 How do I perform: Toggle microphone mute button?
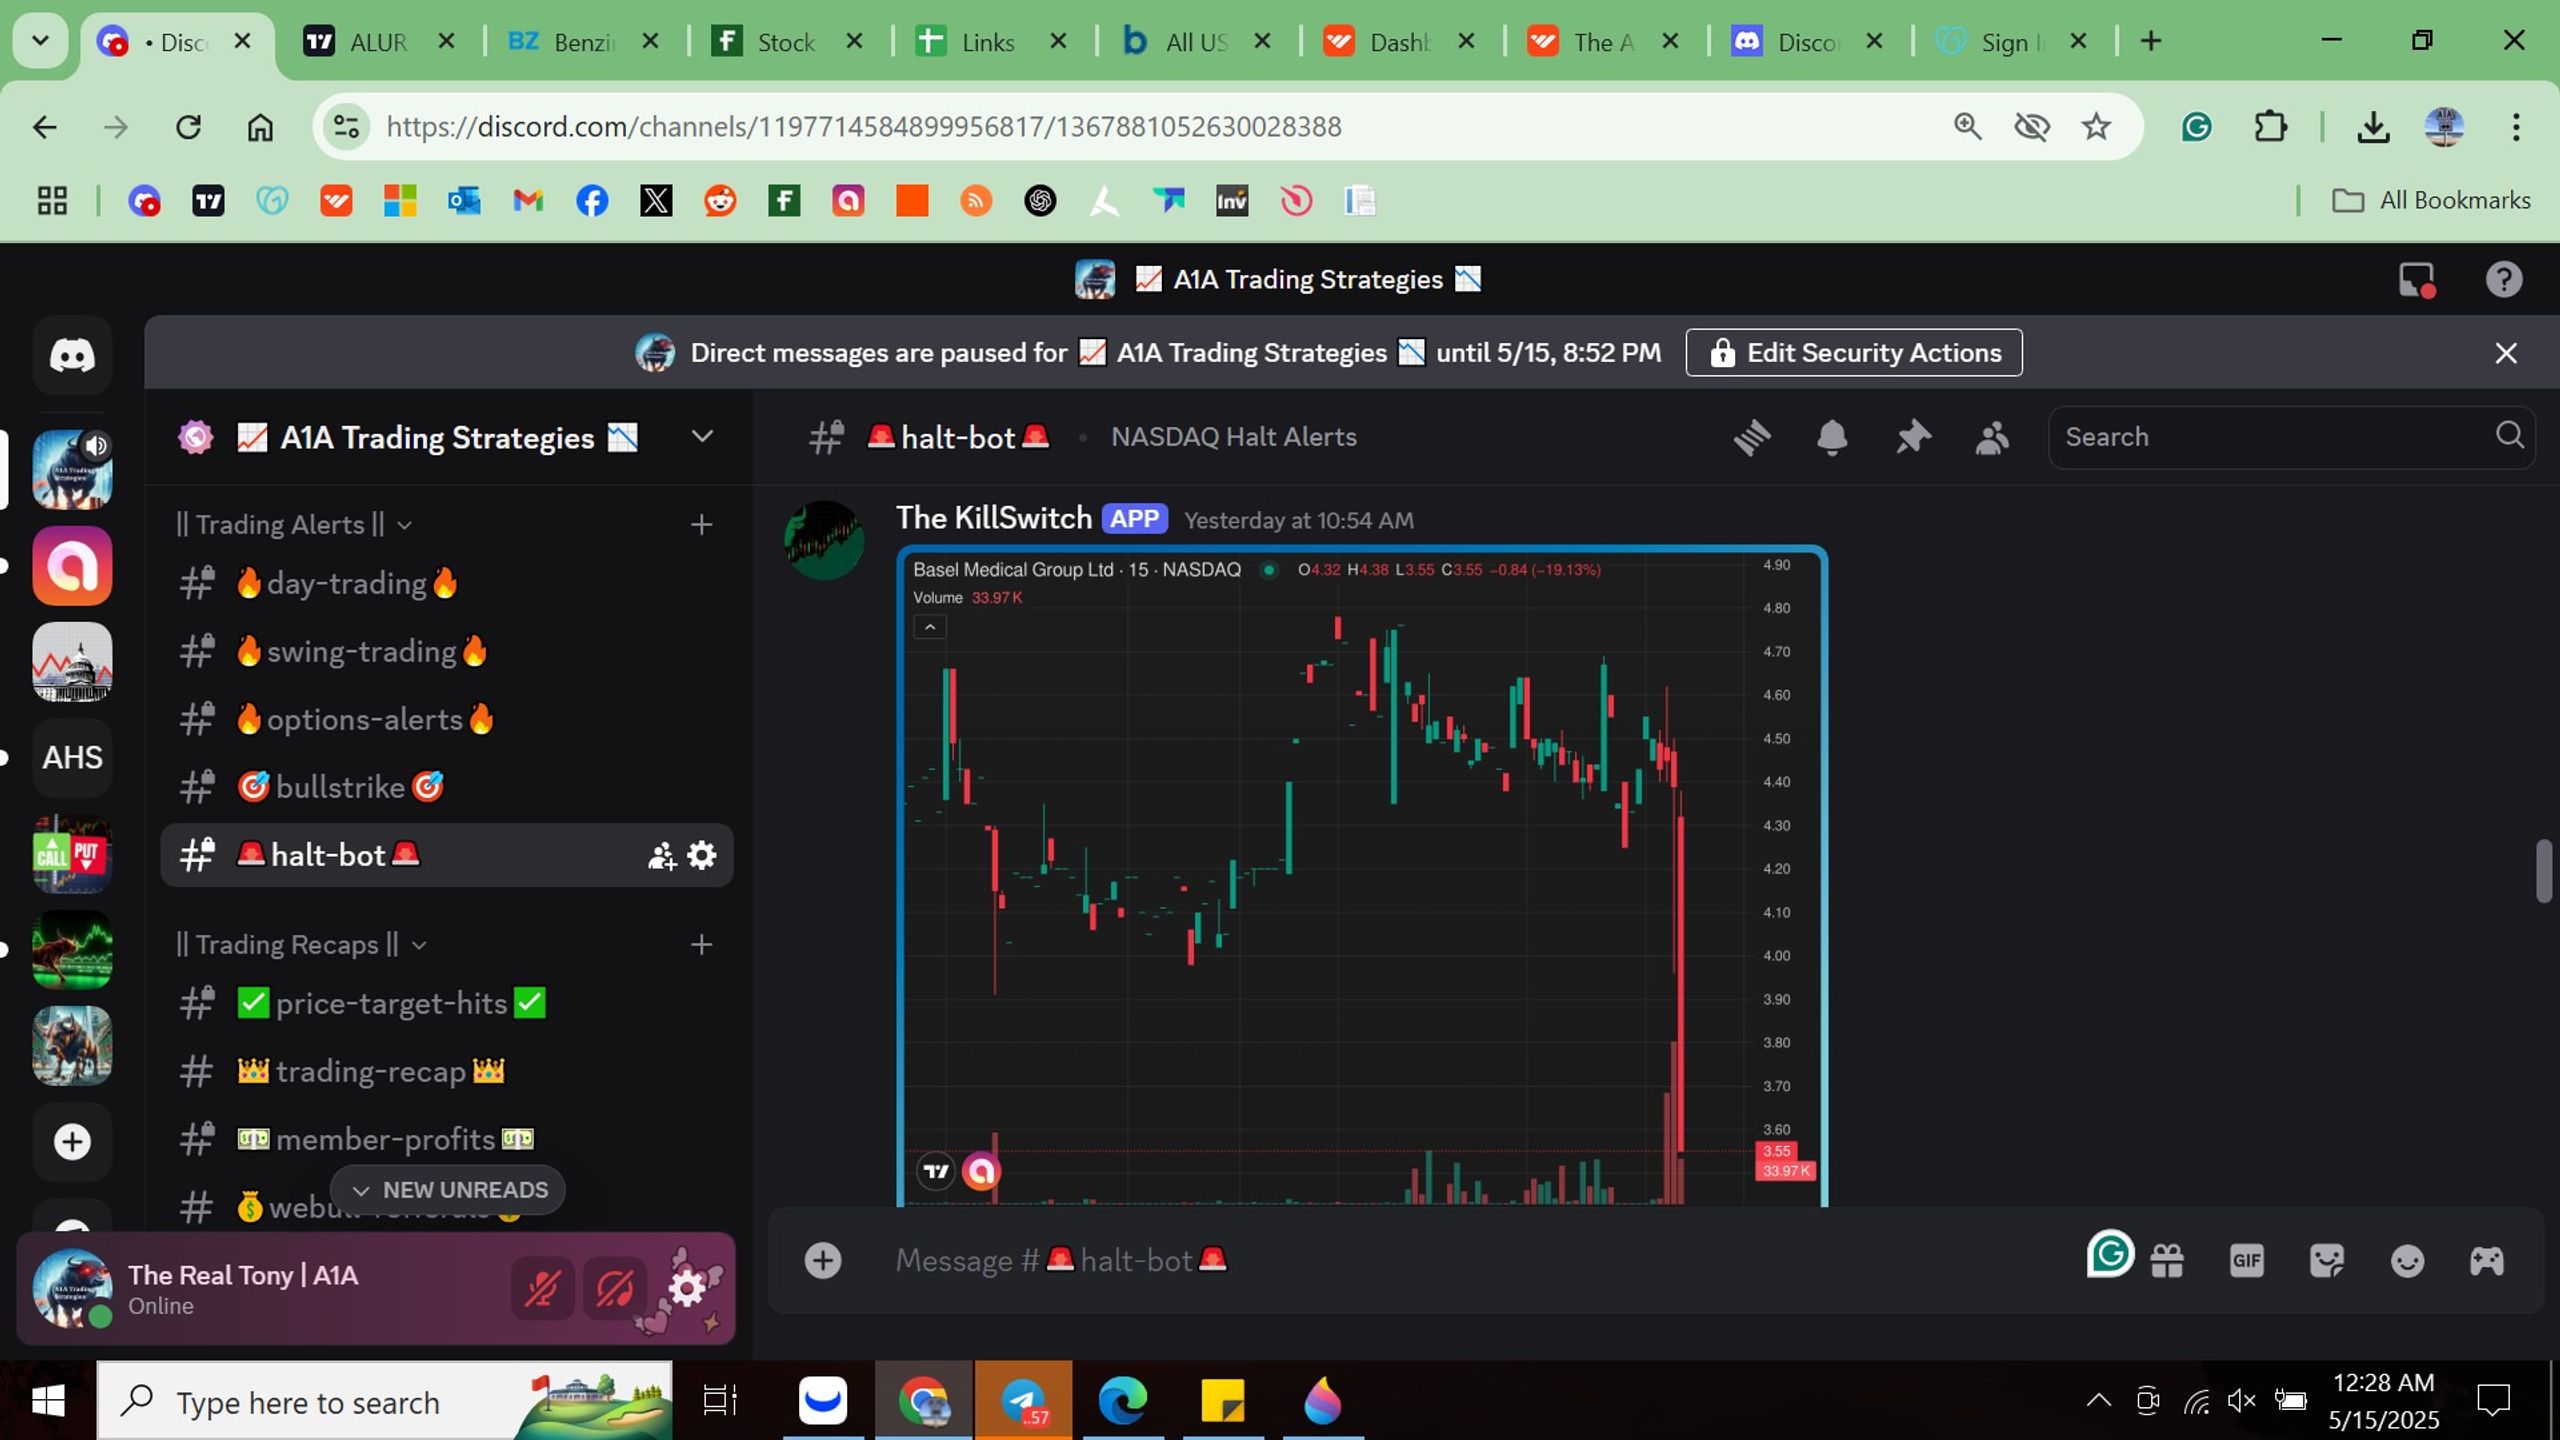[543, 1288]
